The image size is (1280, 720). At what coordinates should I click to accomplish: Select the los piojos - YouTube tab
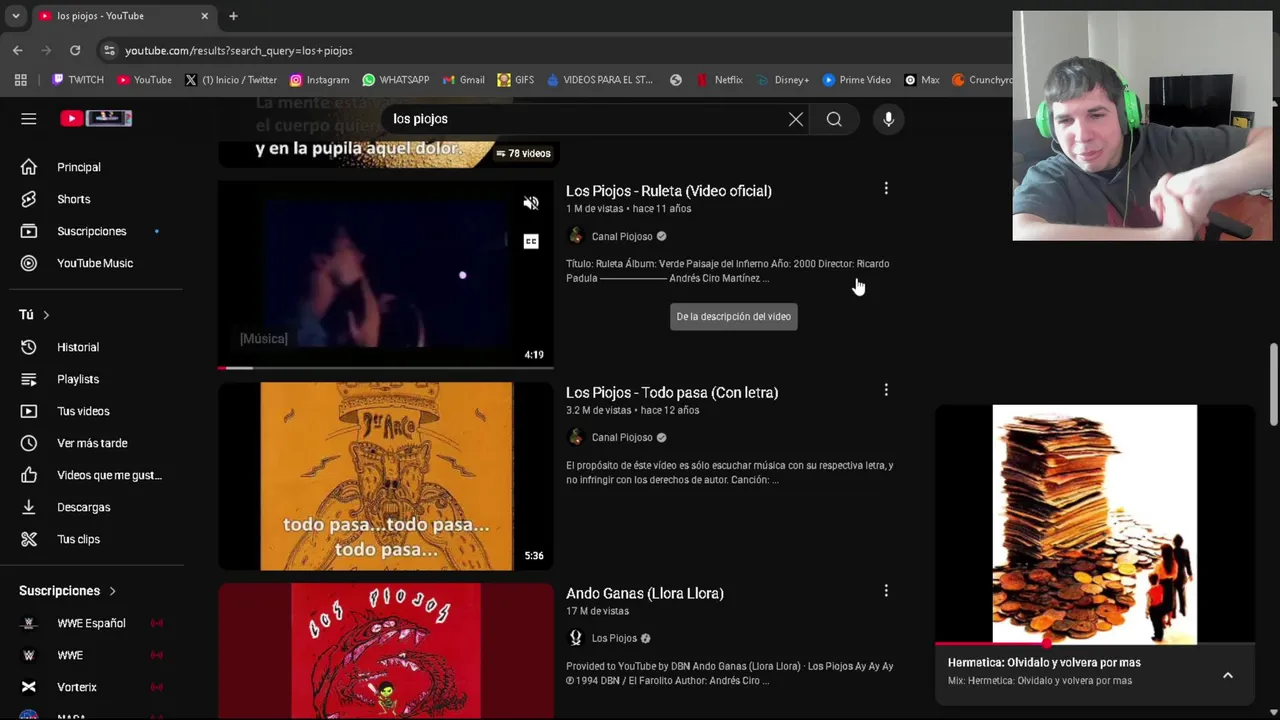point(123,16)
